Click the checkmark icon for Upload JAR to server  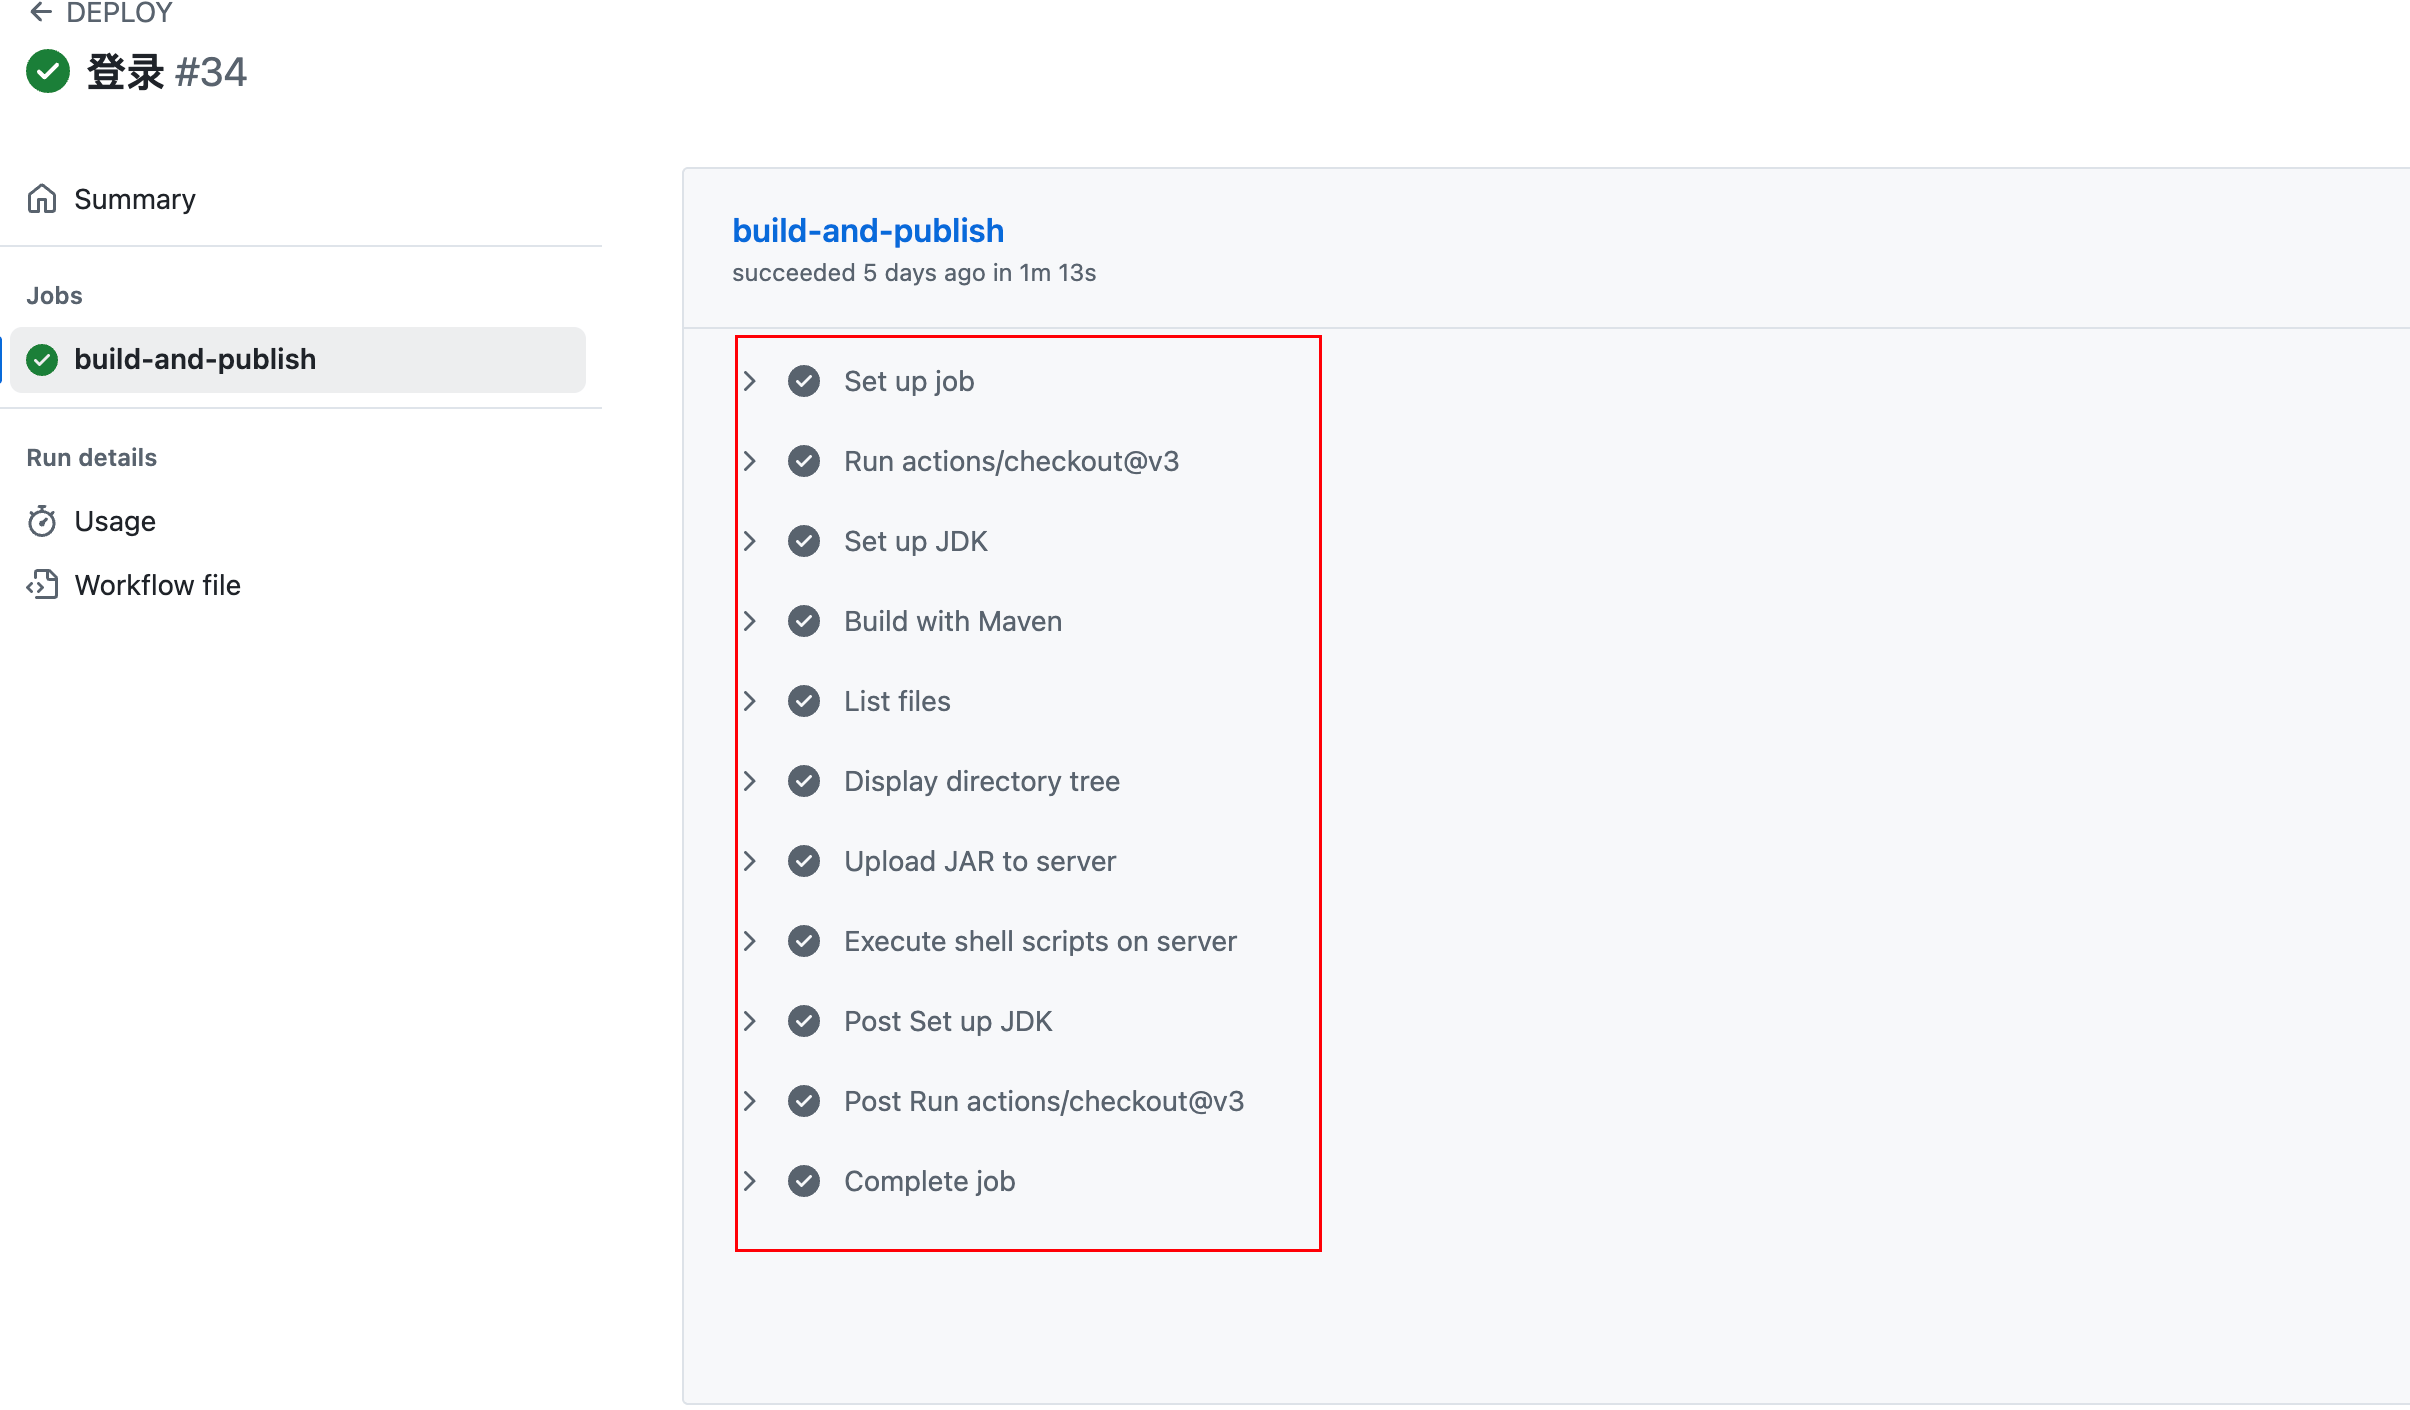(804, 861)
